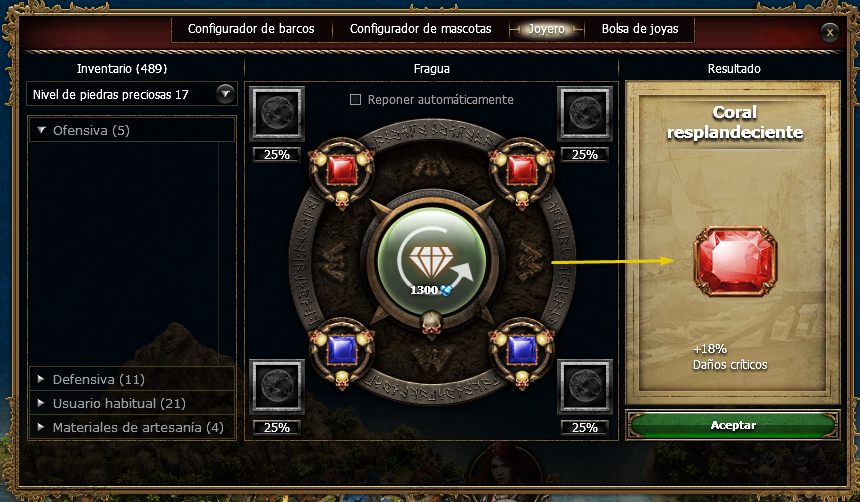
Task: Click the green Aceptar button
Action: (733, 425)
